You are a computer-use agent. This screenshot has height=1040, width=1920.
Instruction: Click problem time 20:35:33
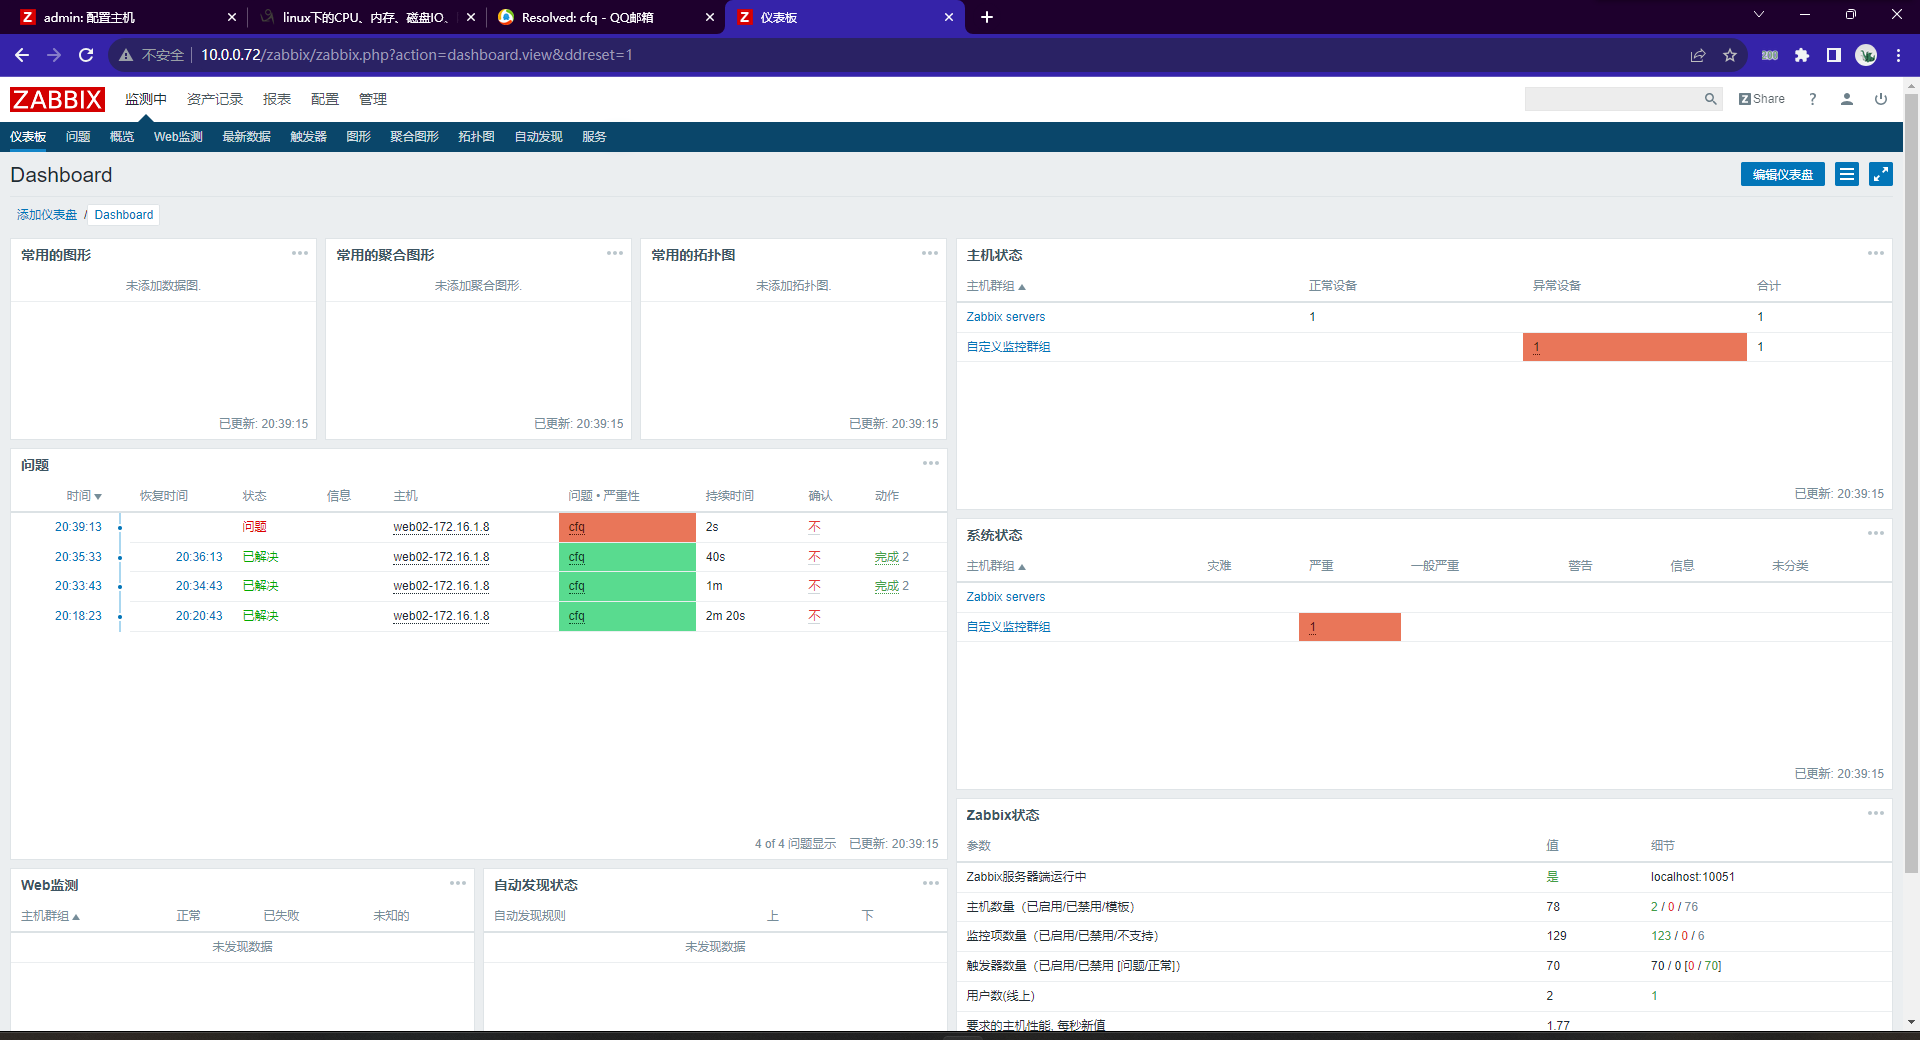[78, 557]
